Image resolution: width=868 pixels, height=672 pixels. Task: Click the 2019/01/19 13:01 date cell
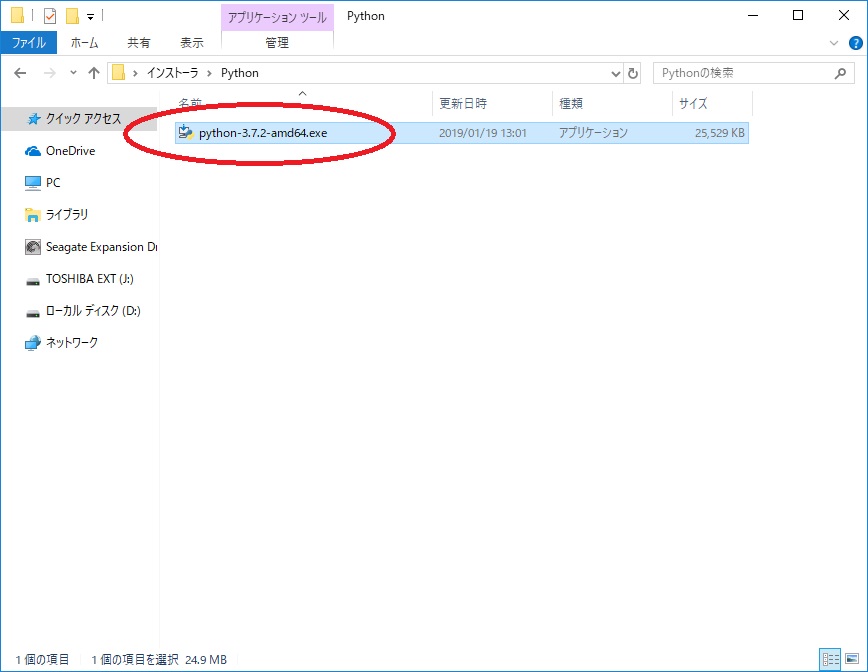483,133
